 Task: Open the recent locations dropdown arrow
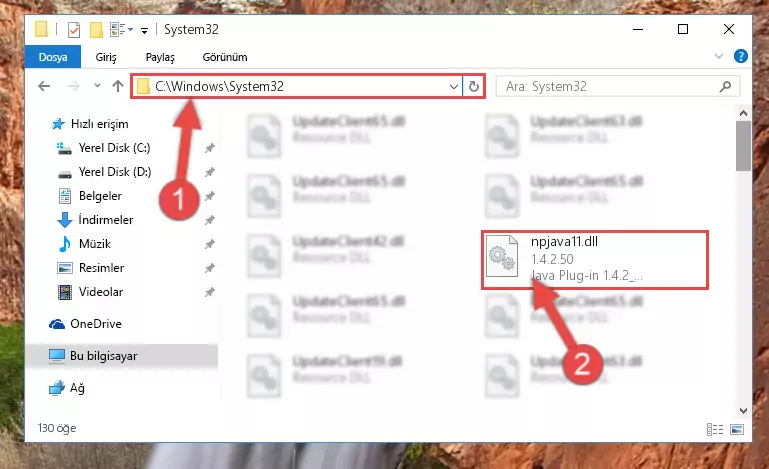tap(97, 86)
